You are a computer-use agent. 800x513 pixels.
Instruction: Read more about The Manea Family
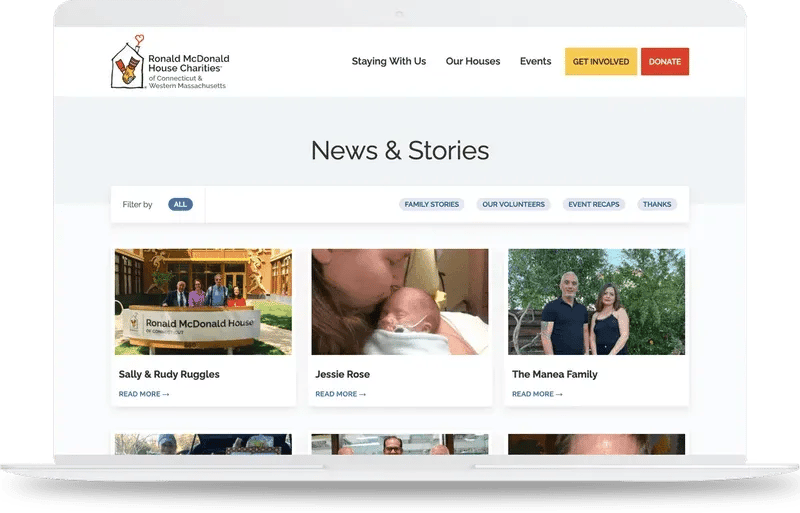(537, 394)
